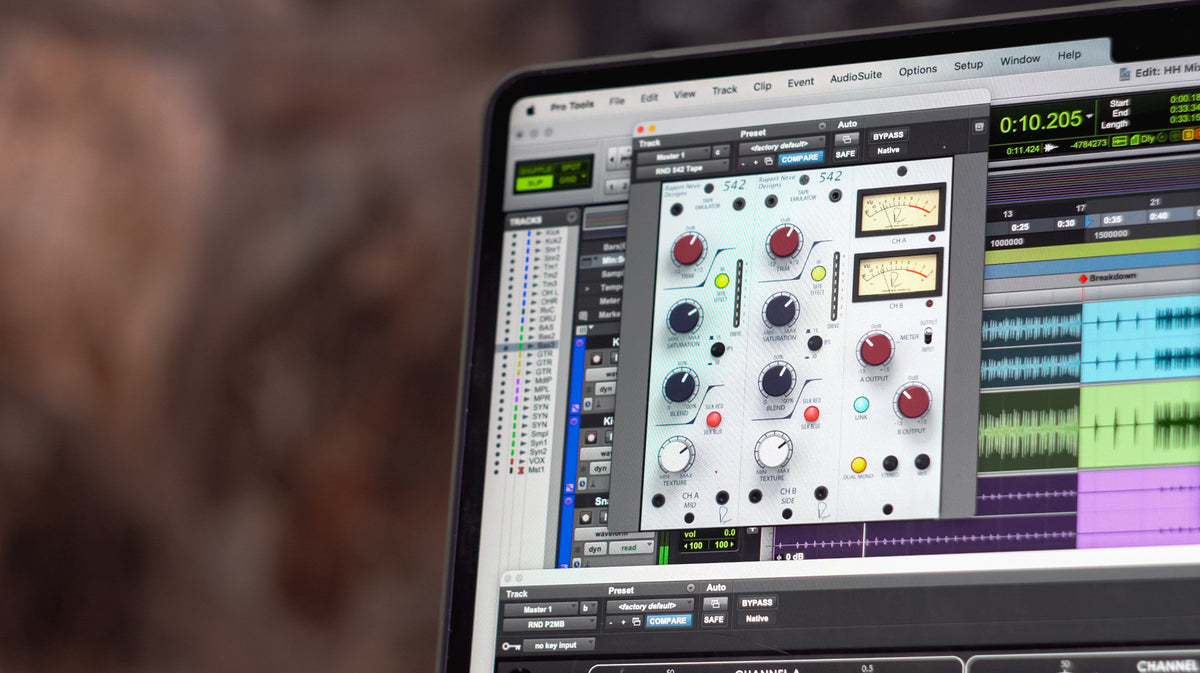
Task: Click SAFE in the RND P2MB plugin window
Action: pyautogui.click(x=713, y=620)
